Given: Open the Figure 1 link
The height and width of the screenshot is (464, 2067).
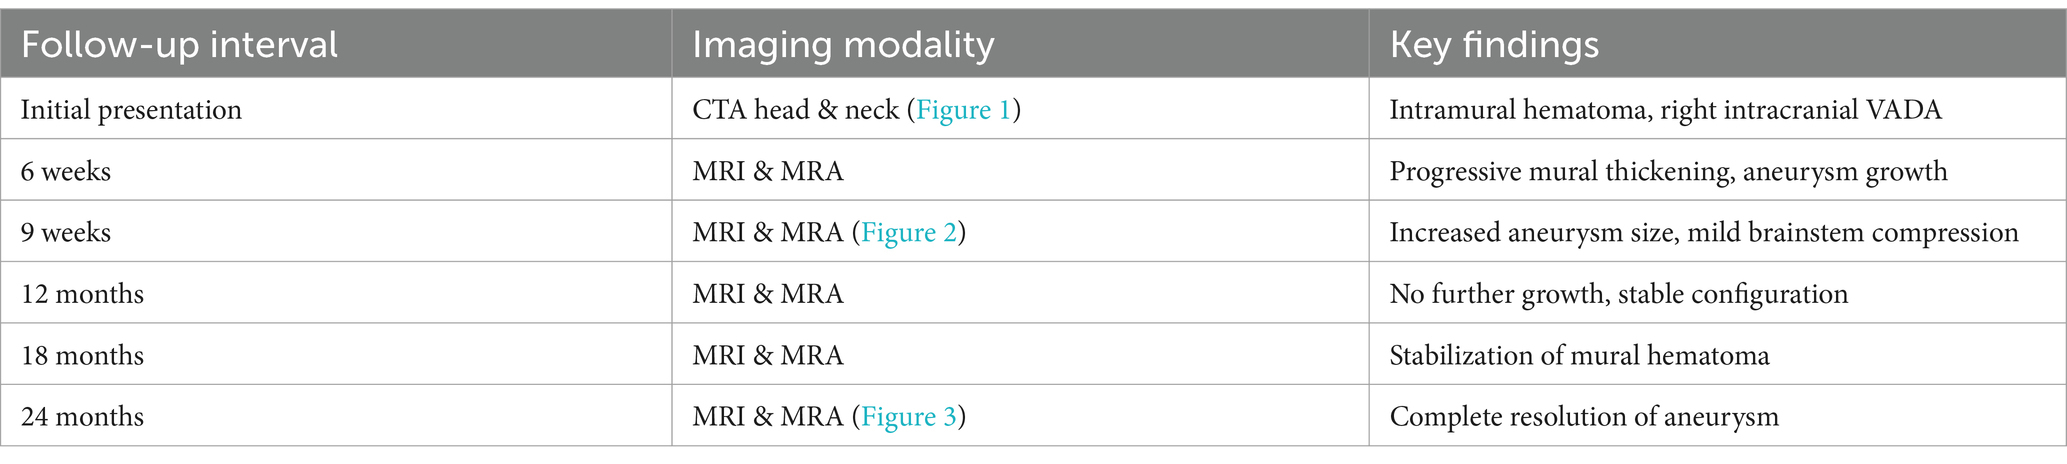Looking at the screenshot, I should pyautogui.click(x=964, y=109).
